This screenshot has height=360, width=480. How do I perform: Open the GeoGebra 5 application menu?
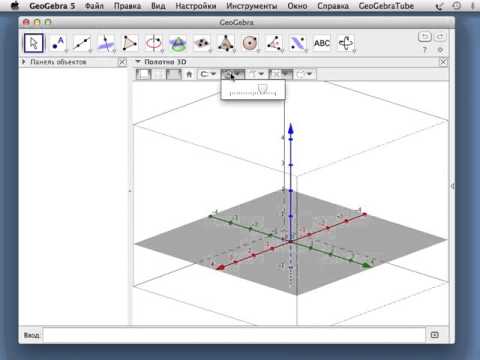coord(52,6)
